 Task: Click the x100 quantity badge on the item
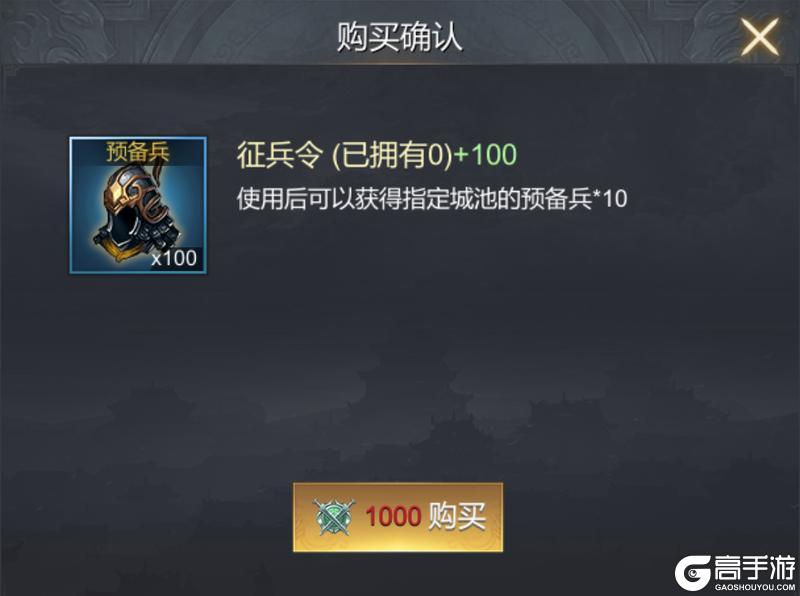(x=174, y=258)
